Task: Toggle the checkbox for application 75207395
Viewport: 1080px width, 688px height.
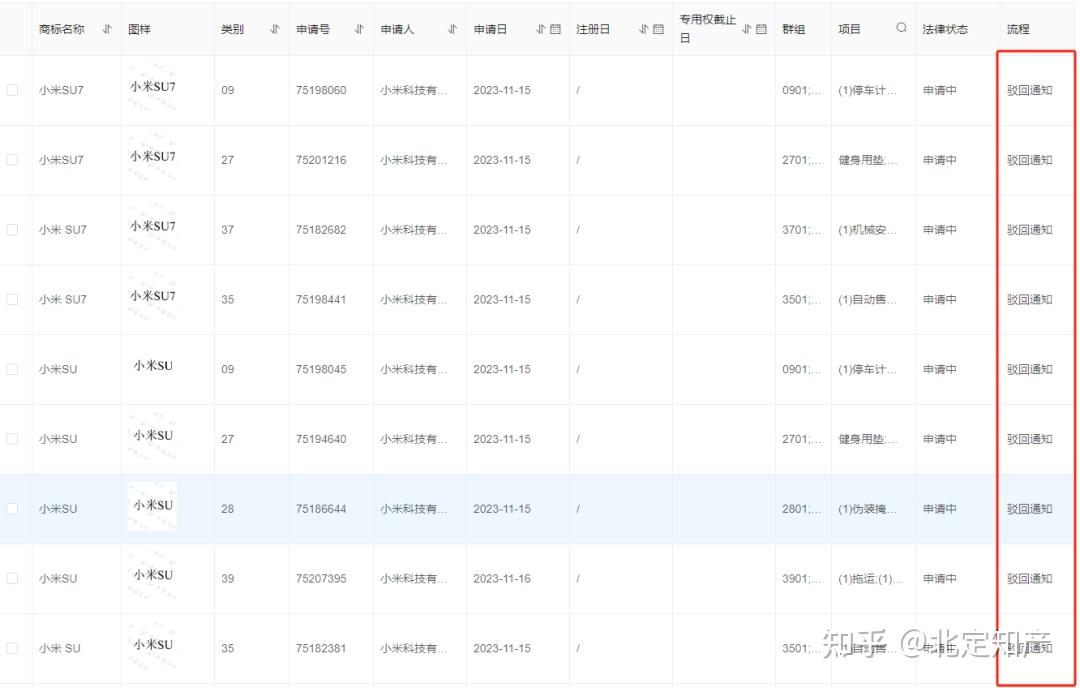Action: click(x=12, y=578)
